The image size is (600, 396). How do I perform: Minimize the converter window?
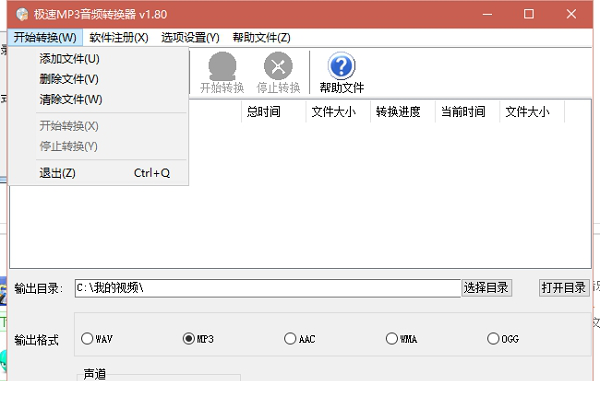tap(487, 15)
